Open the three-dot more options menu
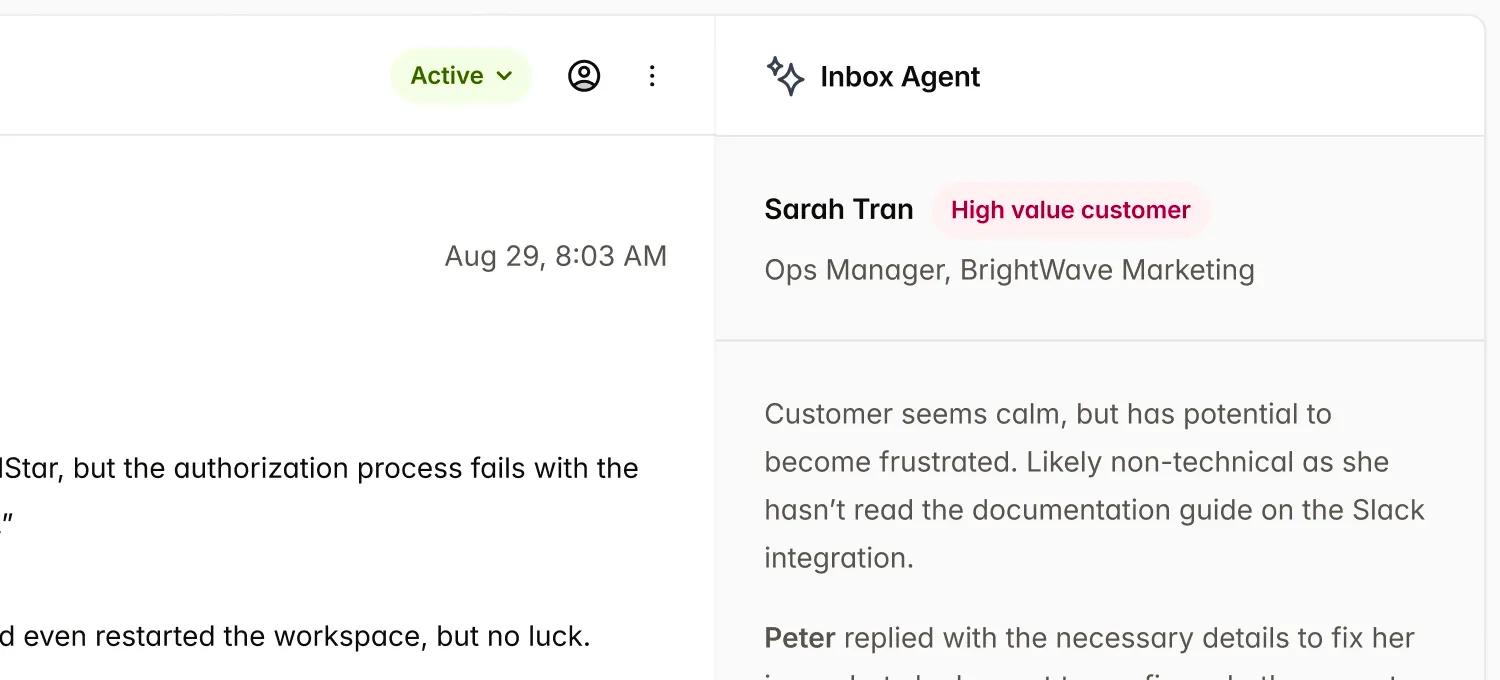Viewport: 1500px width, 680px height. coord(652,76)
